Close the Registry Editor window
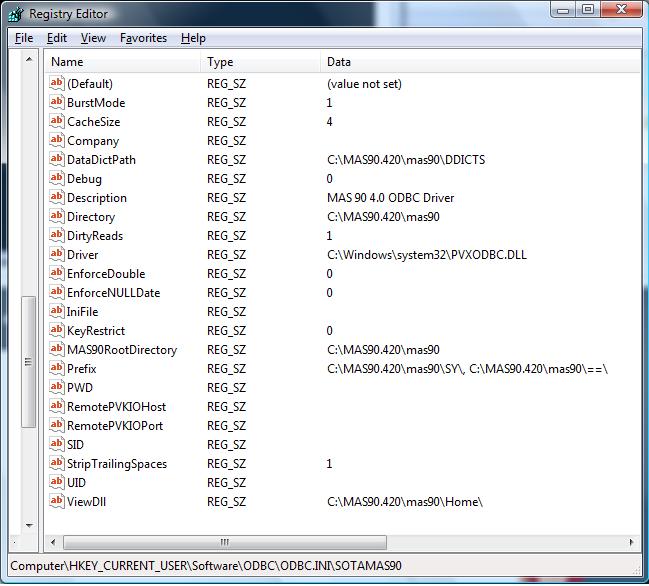Screen dimensions: 649x586 tap(621, 10)
